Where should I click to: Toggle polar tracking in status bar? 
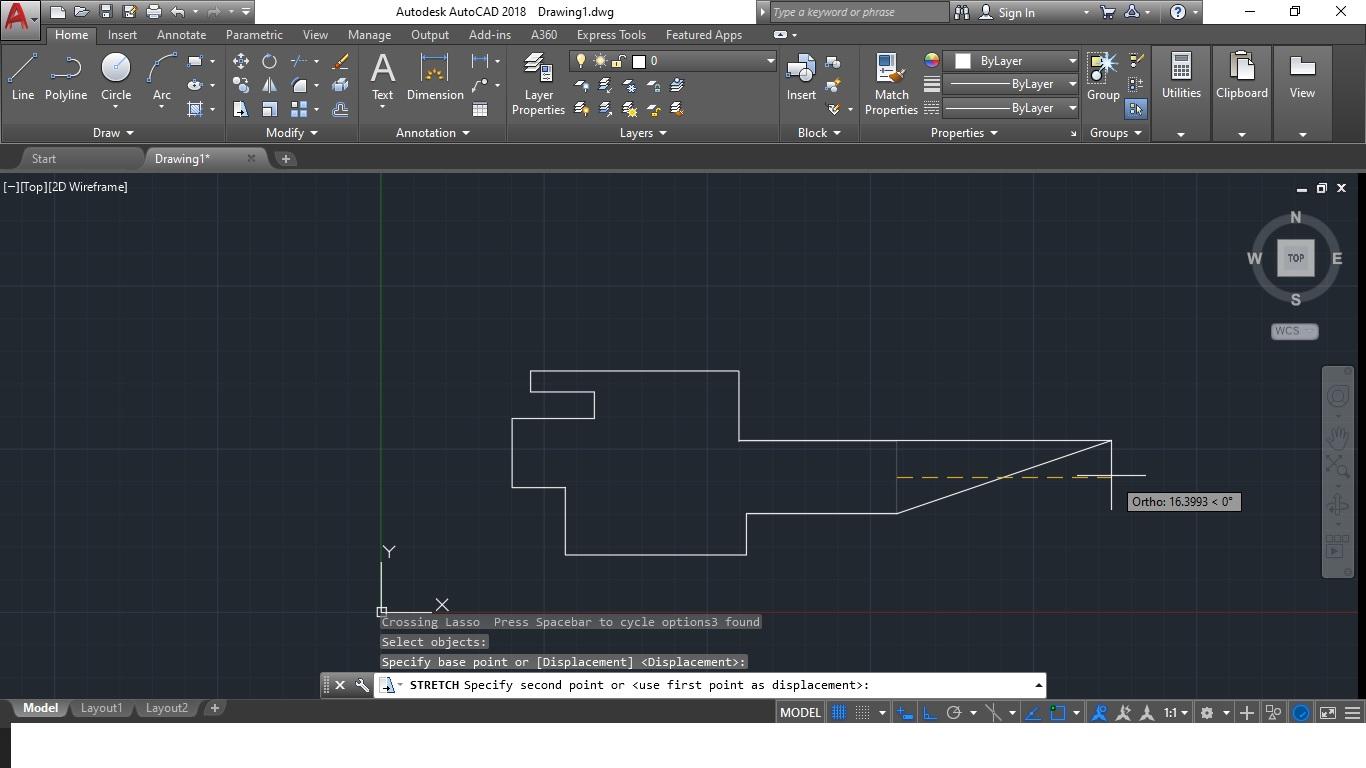[954, 713]
